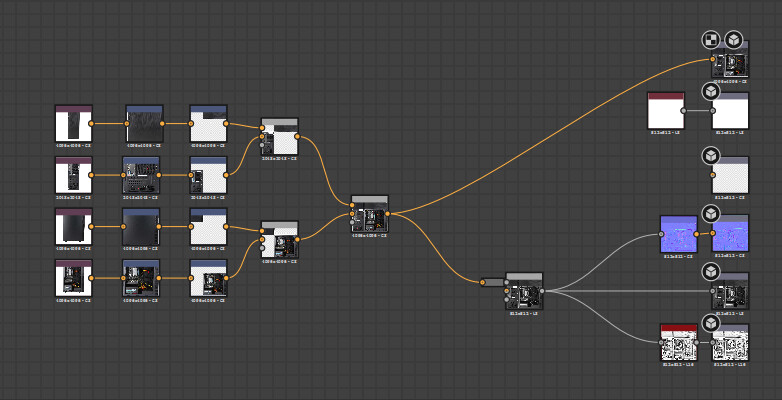Screen dimensions: 782x400
Task: Select the grayscale conversion node with dark stub input
Action: point(524,291)
